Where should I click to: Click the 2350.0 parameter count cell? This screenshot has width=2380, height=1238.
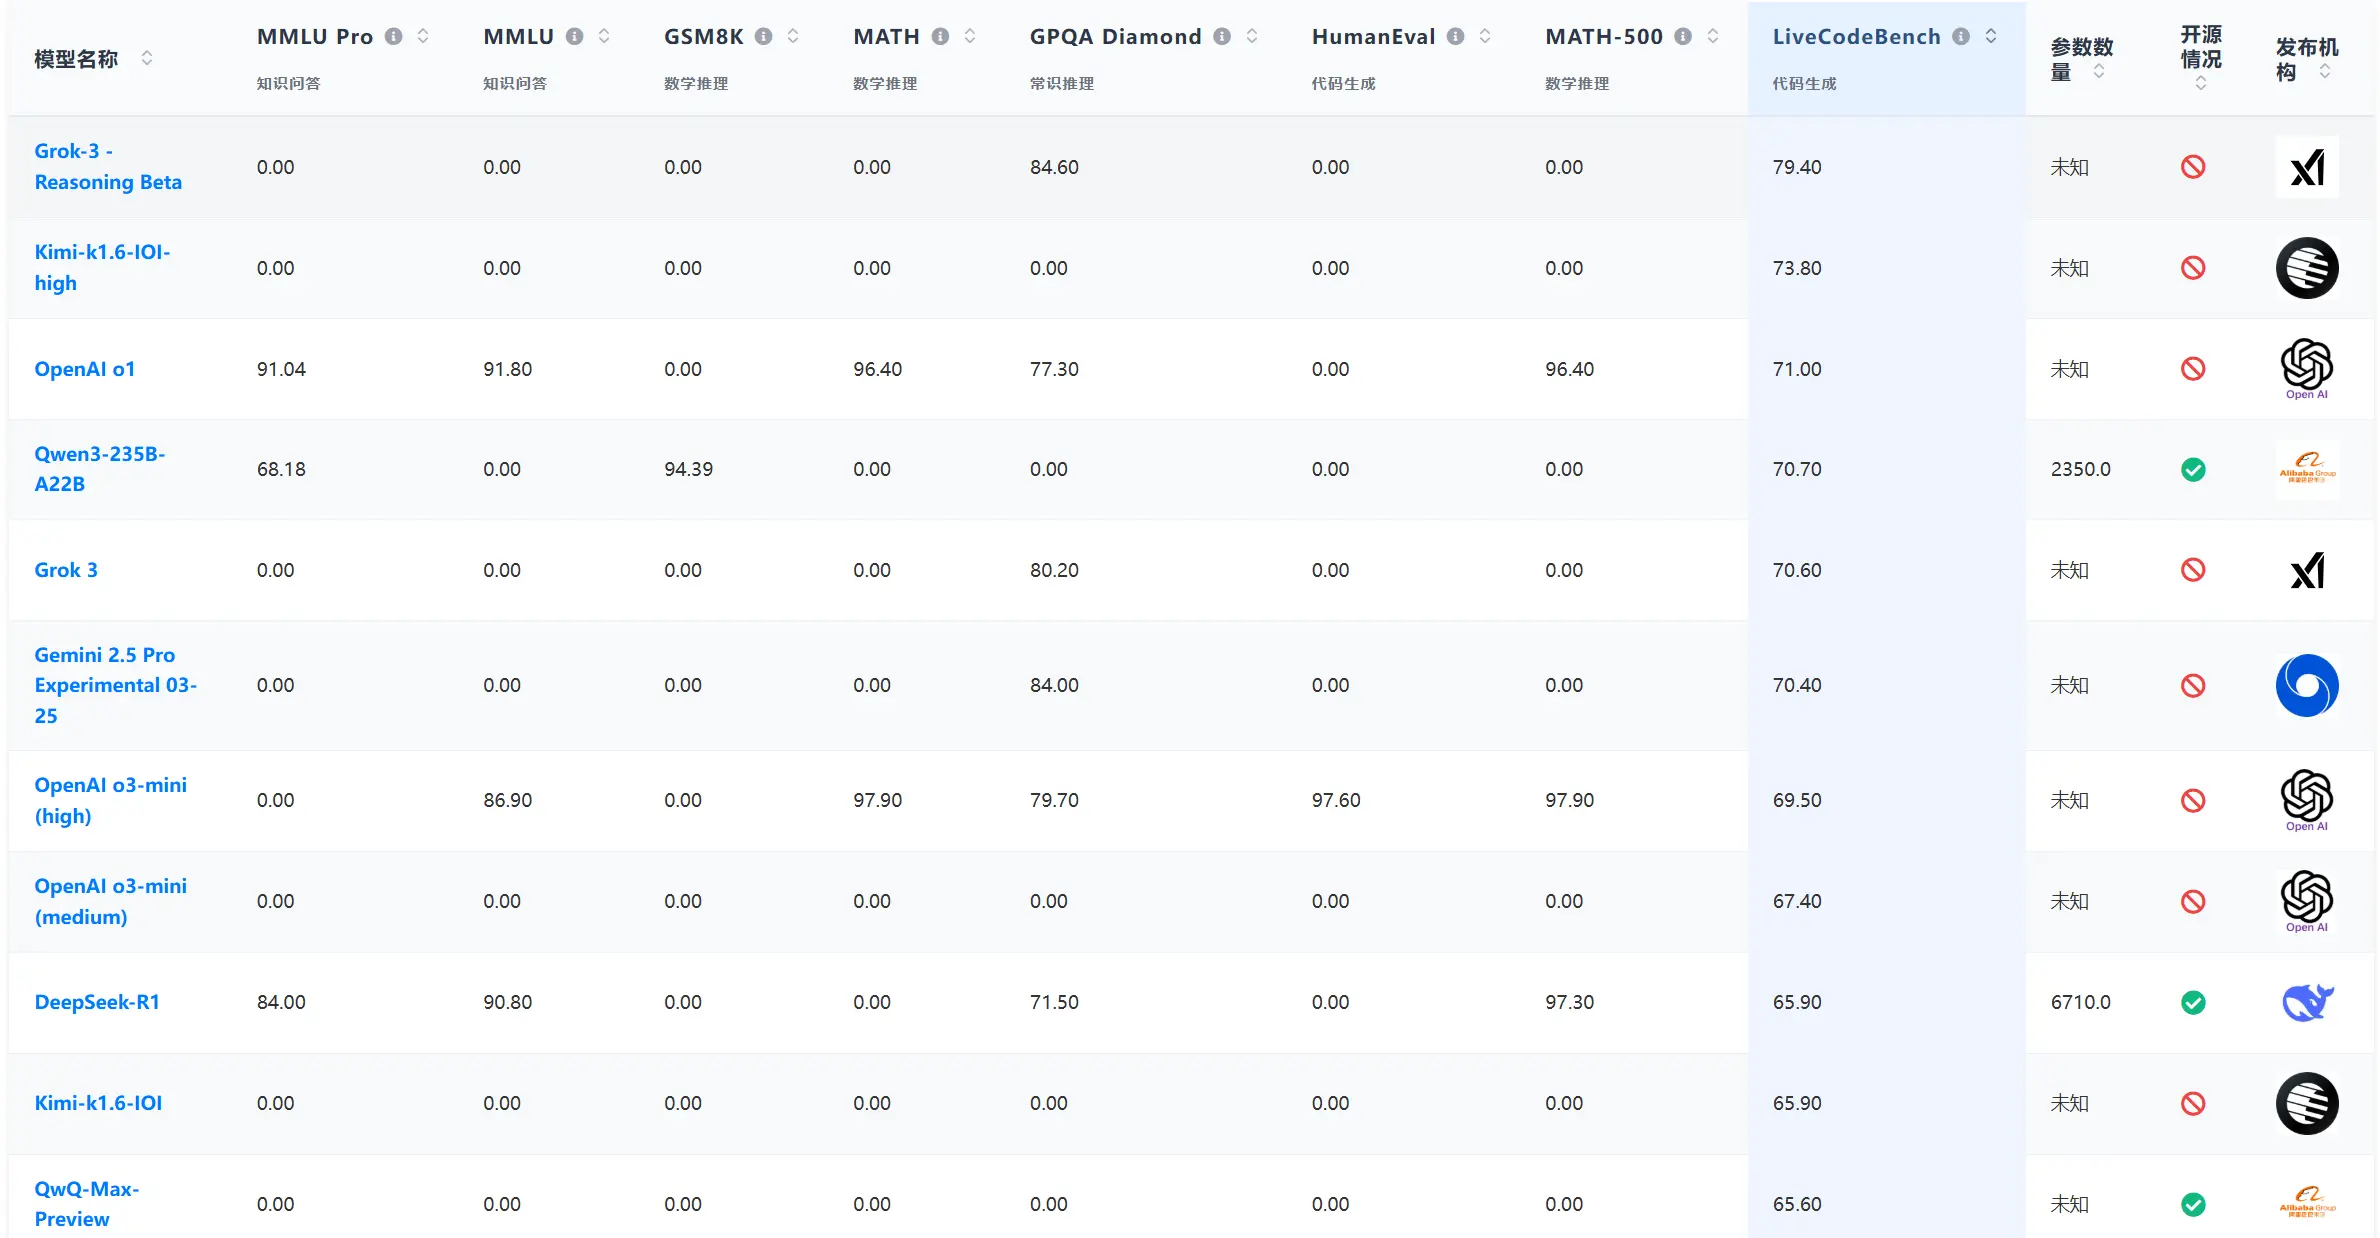2081,469
